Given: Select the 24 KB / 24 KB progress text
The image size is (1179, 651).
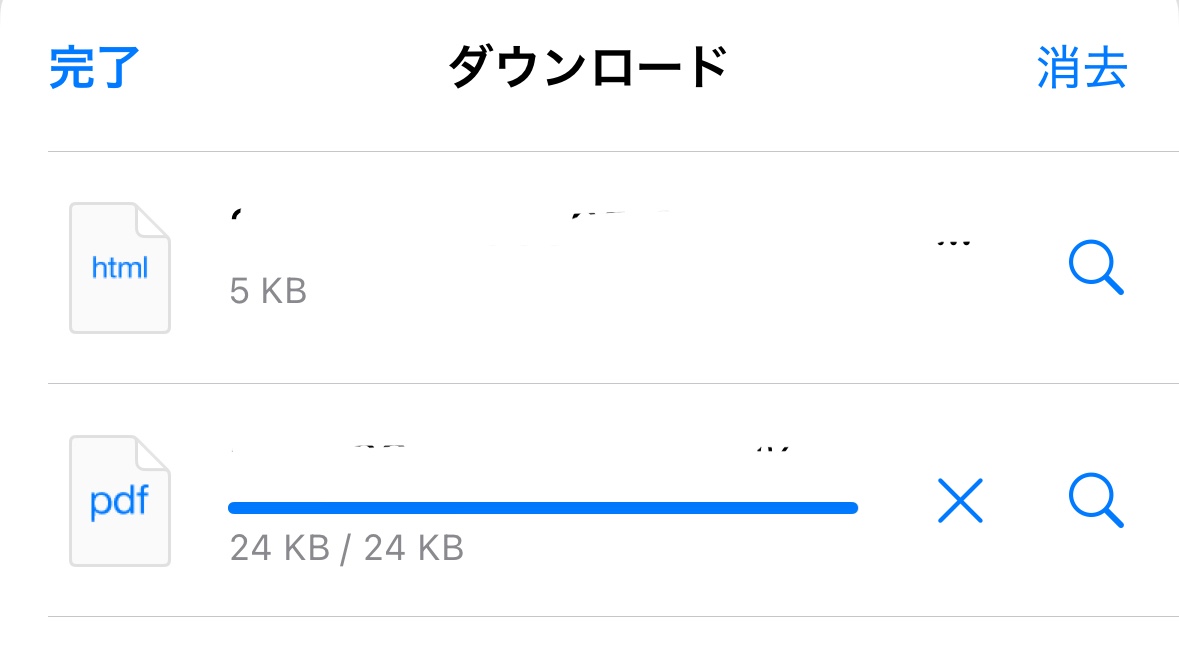Looking at the screenshot, I should pos(347,548).
